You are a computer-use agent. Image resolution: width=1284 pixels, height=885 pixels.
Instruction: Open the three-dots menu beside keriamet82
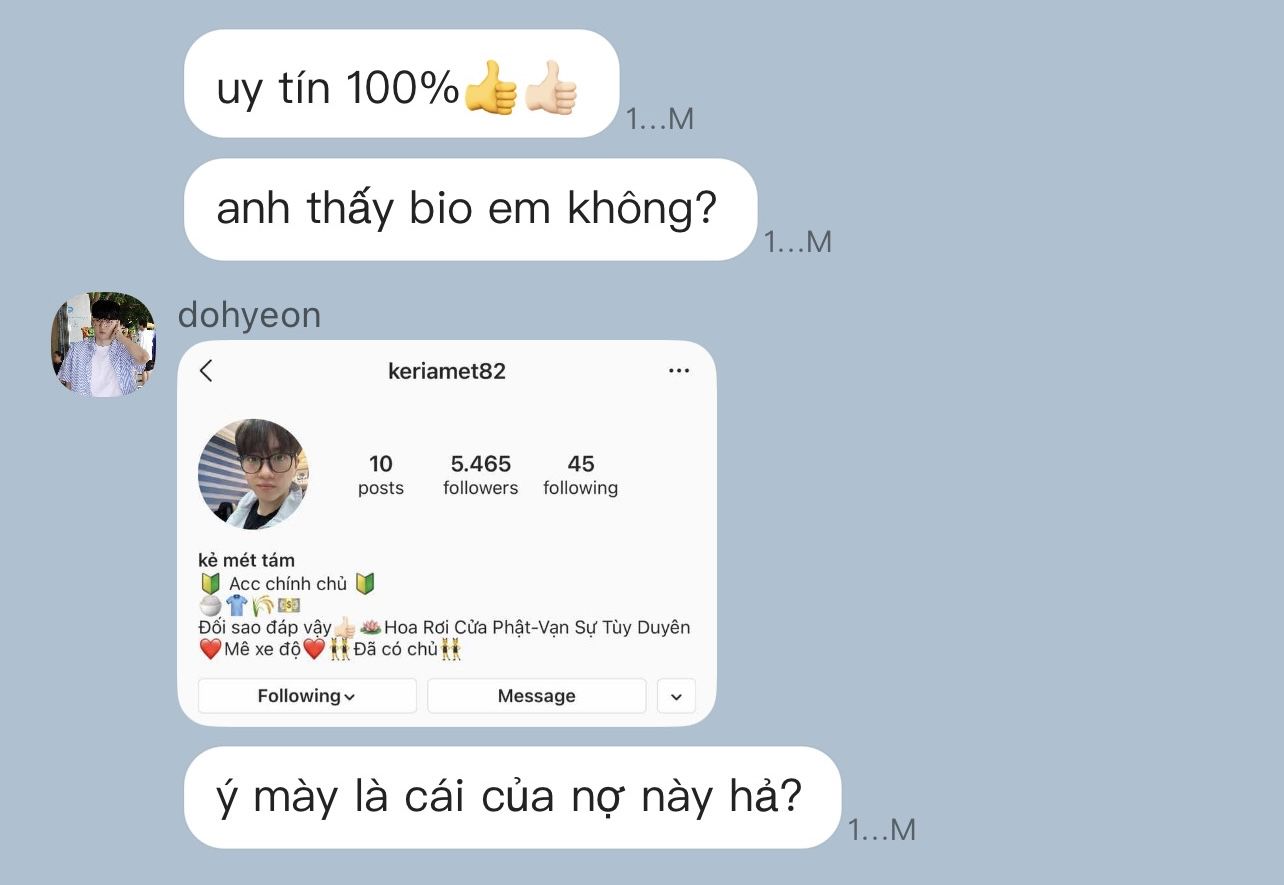click(679, 371)
